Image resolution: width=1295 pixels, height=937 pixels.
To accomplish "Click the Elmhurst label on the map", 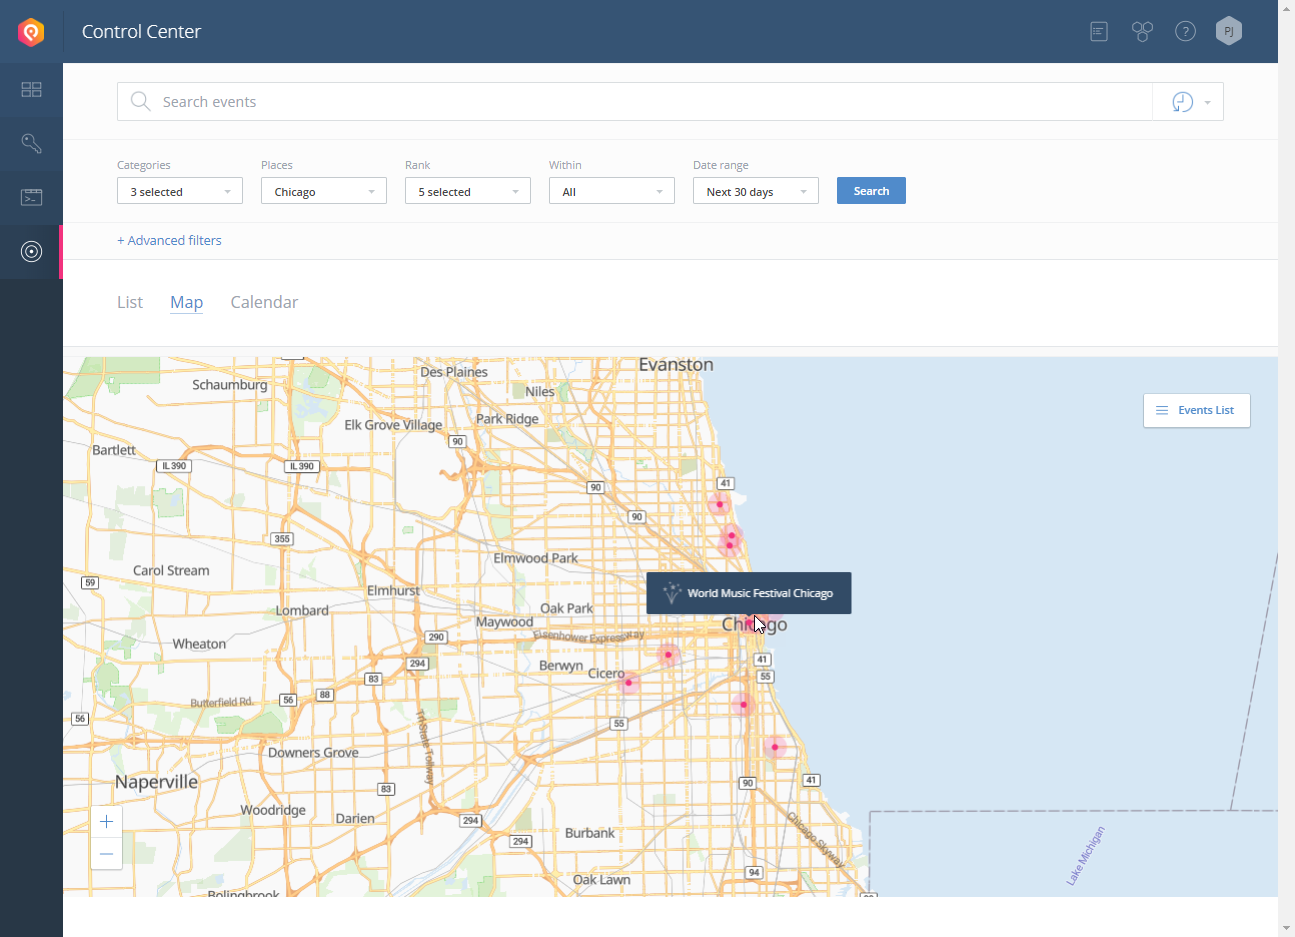I will point(393,591).
